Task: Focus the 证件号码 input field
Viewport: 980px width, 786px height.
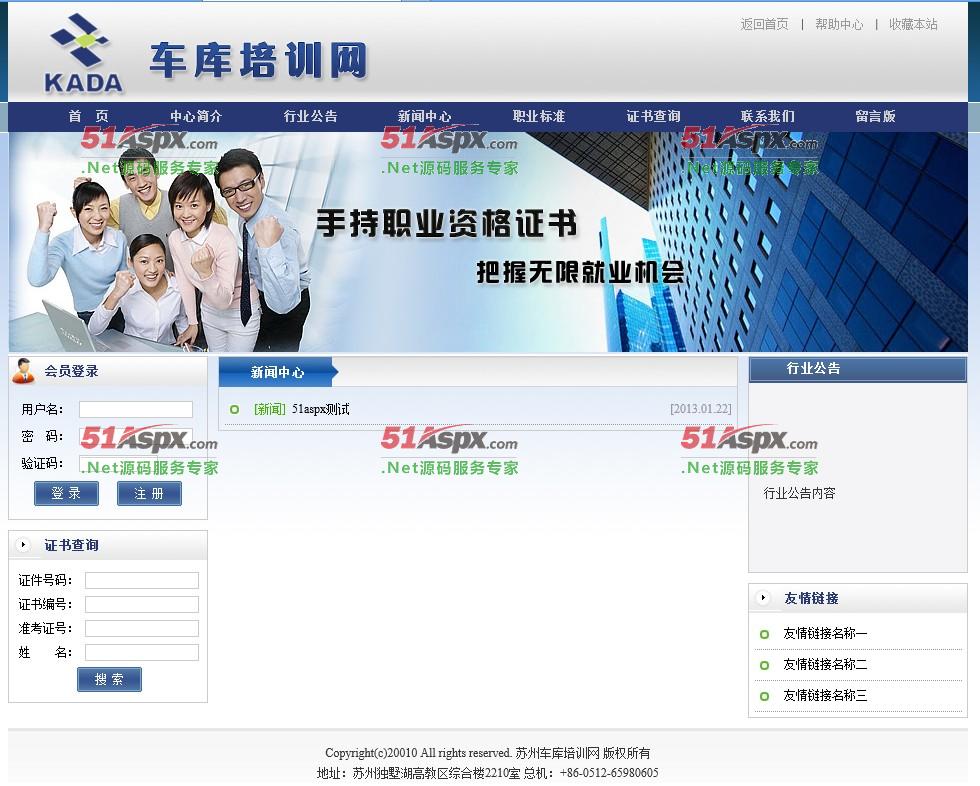Action: tap(142, 580)
